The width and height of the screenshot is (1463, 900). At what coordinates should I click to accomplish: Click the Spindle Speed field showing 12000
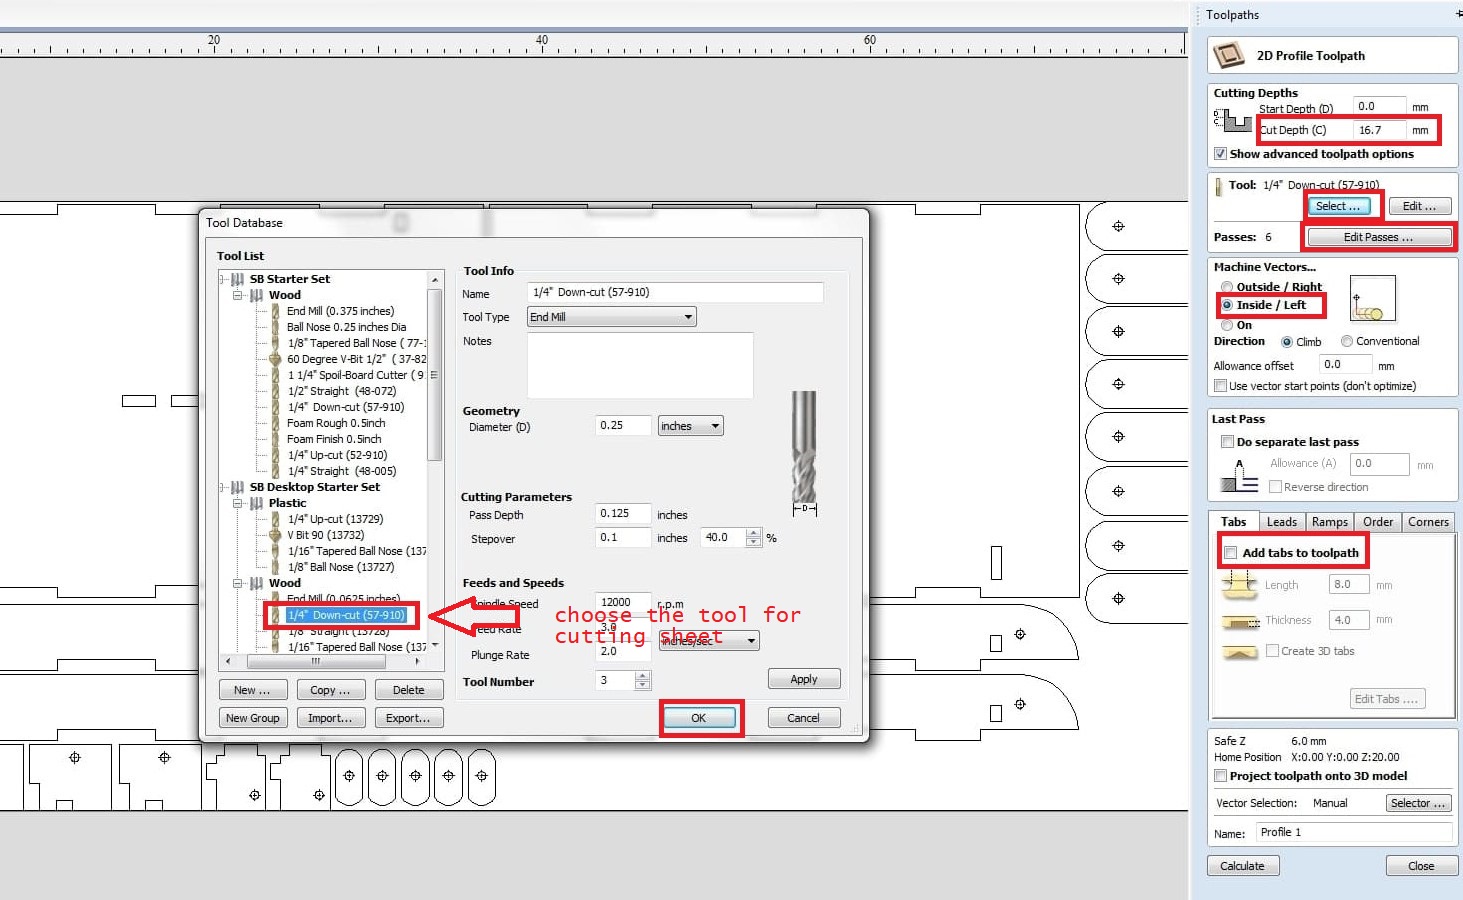(x=622, y=602)
